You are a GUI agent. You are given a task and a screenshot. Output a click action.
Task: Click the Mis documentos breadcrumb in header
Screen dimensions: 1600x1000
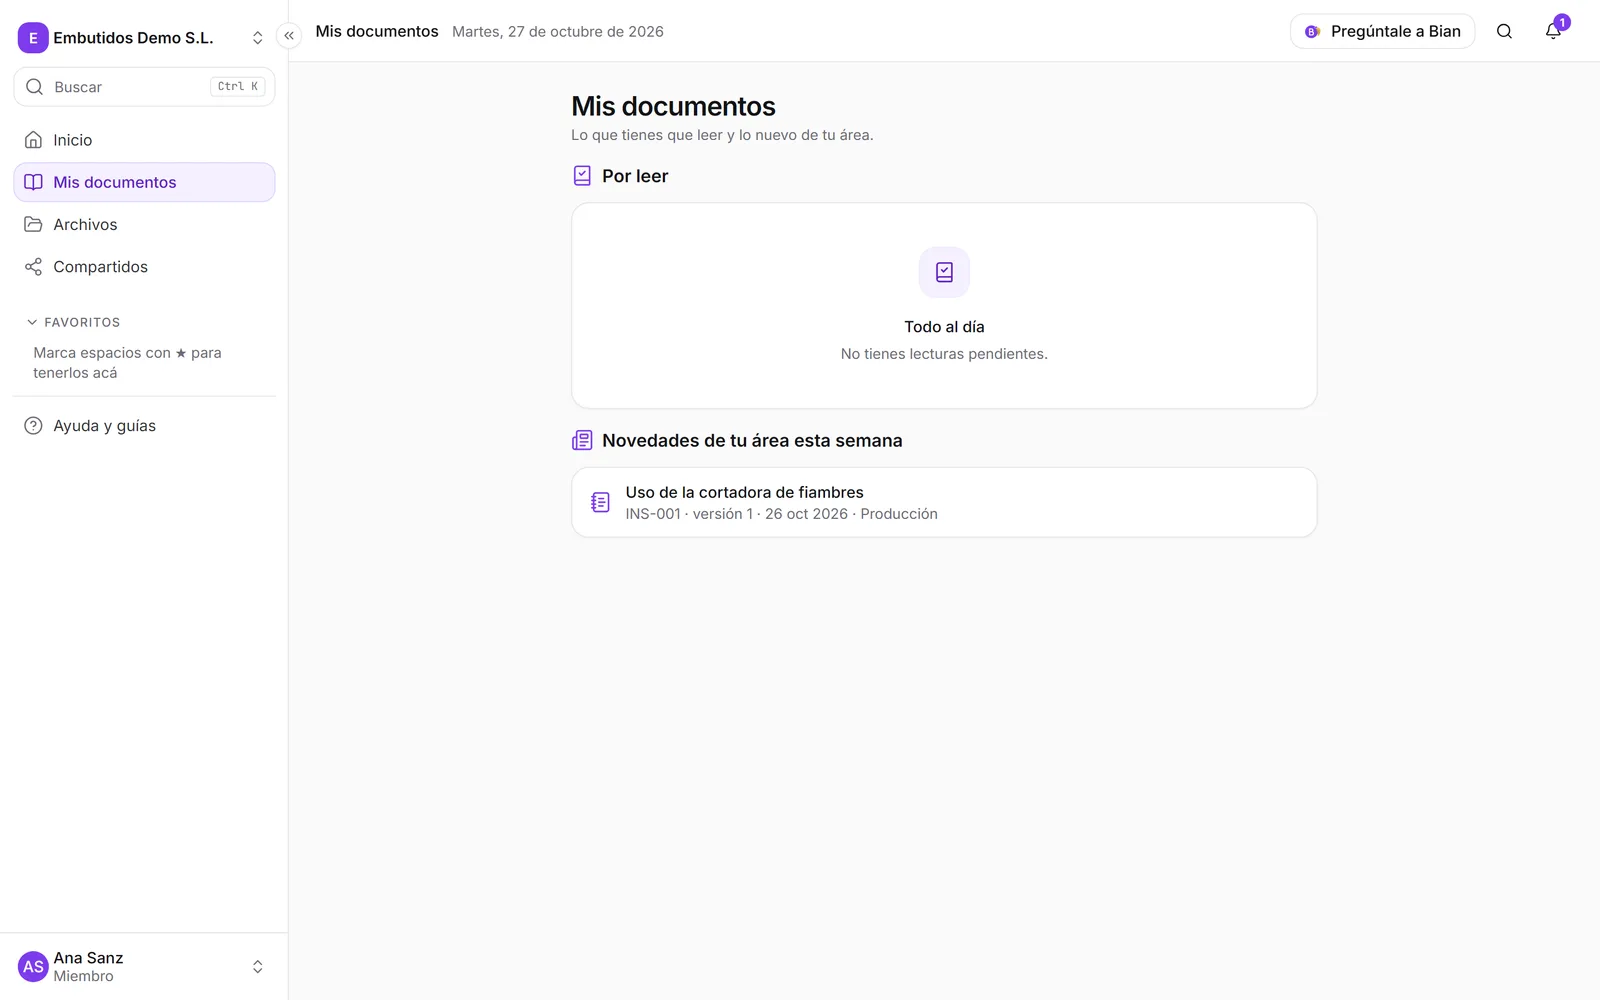377,31
